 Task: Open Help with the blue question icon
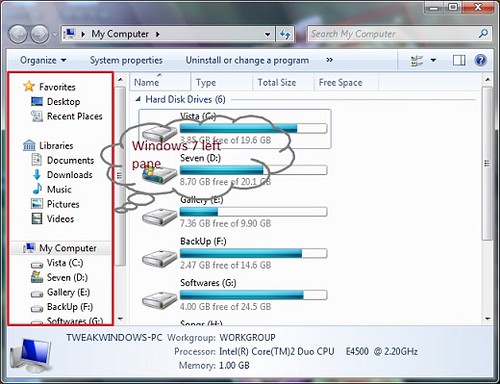click(x=481, y=60)
